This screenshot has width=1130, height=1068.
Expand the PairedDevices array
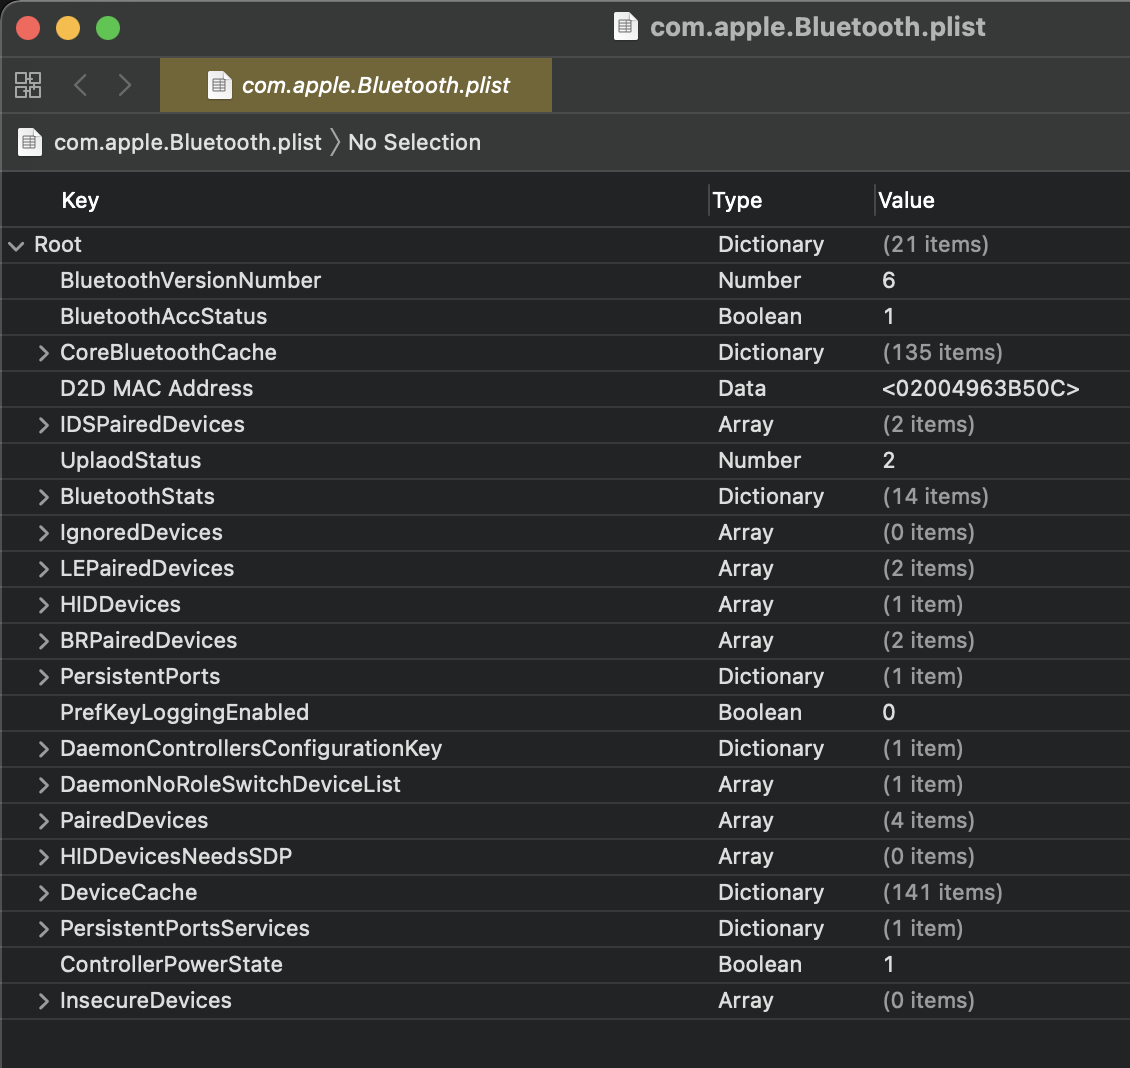(x=43, y=821)
